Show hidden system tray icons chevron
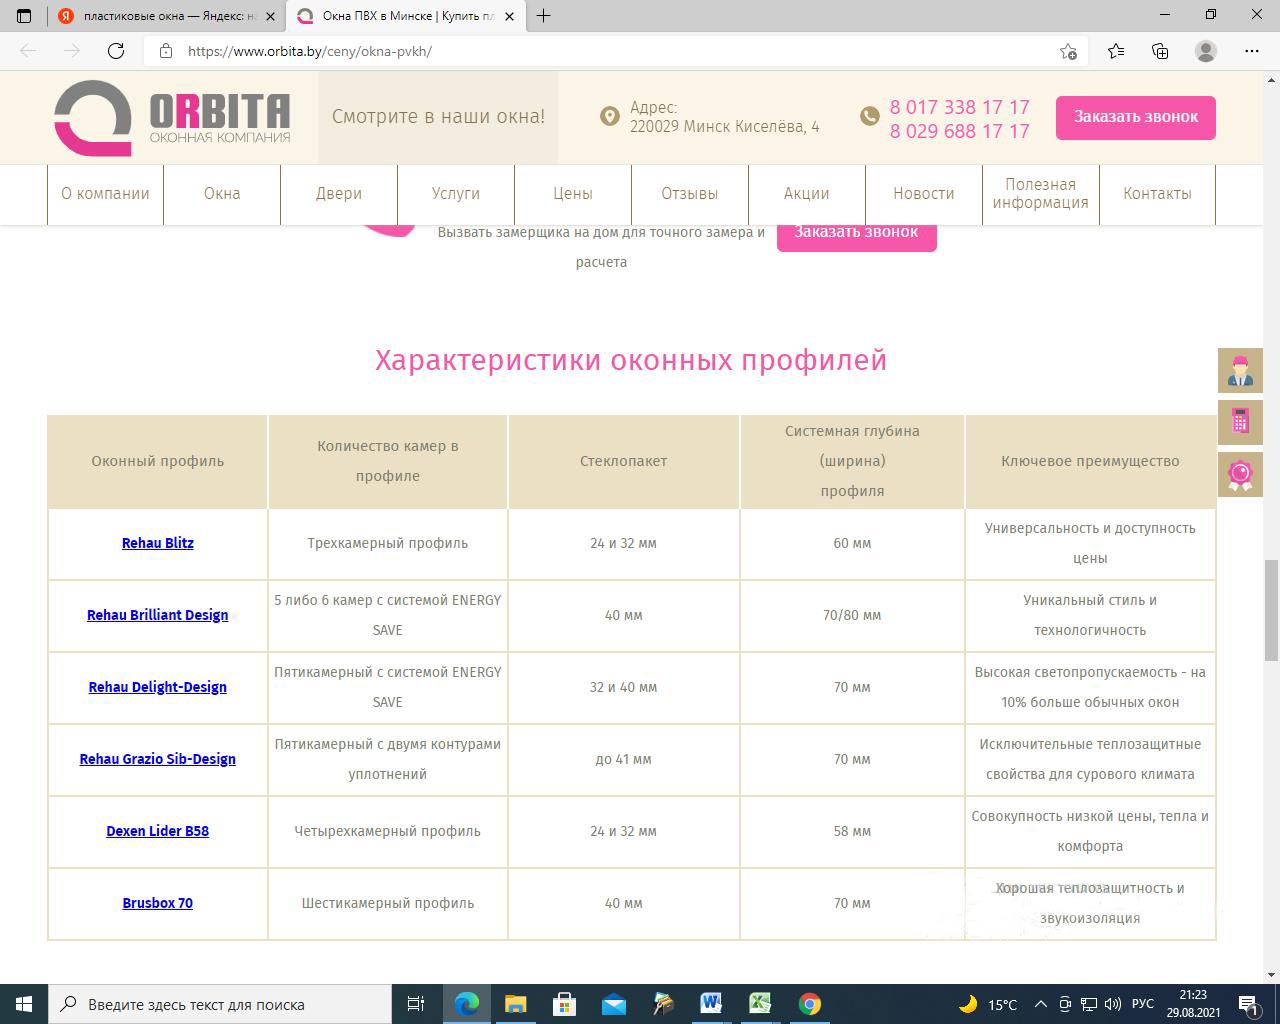The width and height of the screenshot is (1280, 1024). click(1040, 1004)
